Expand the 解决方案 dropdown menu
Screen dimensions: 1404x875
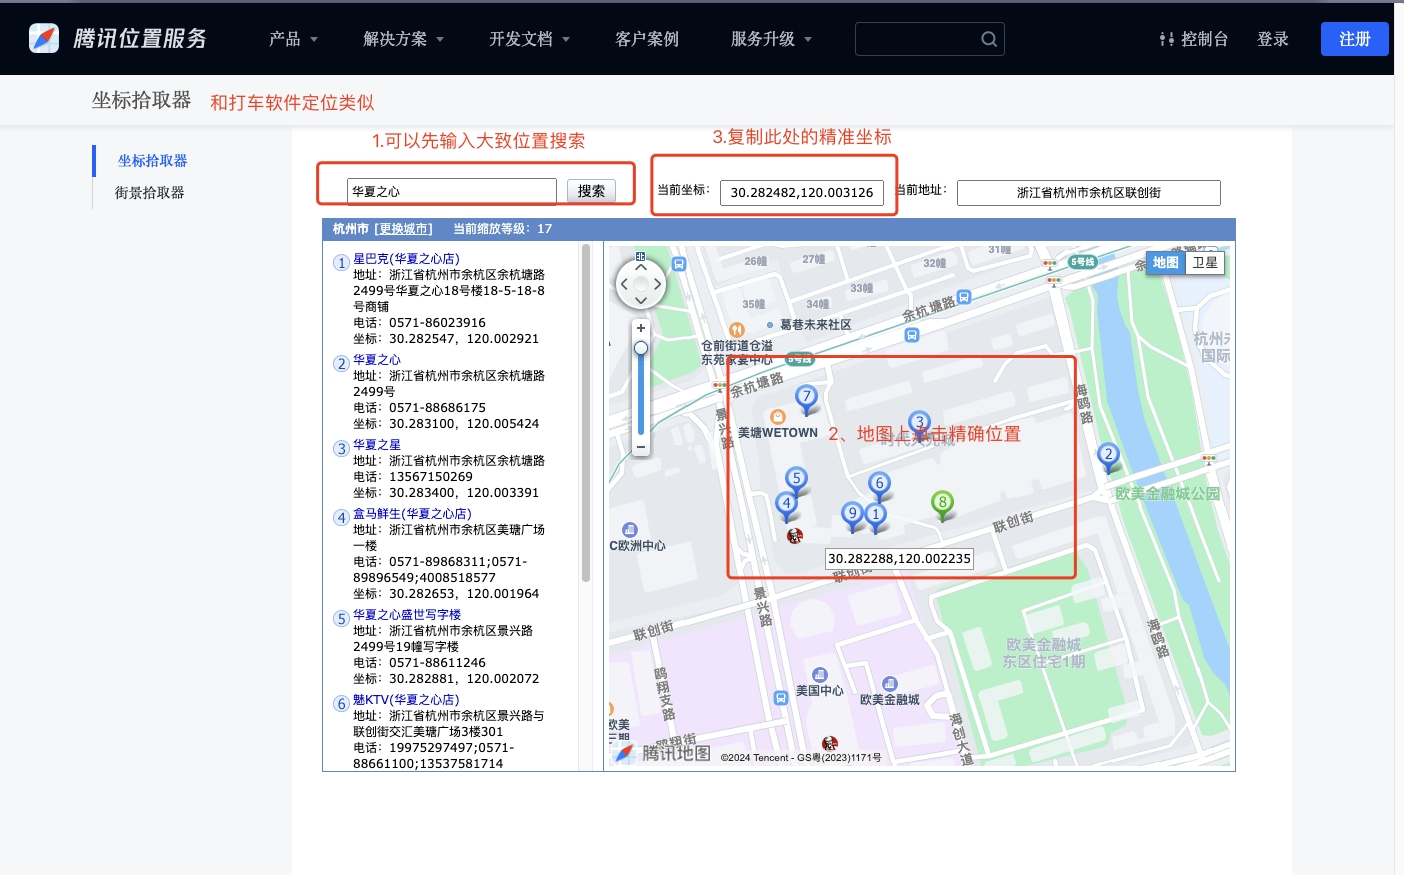403,39
